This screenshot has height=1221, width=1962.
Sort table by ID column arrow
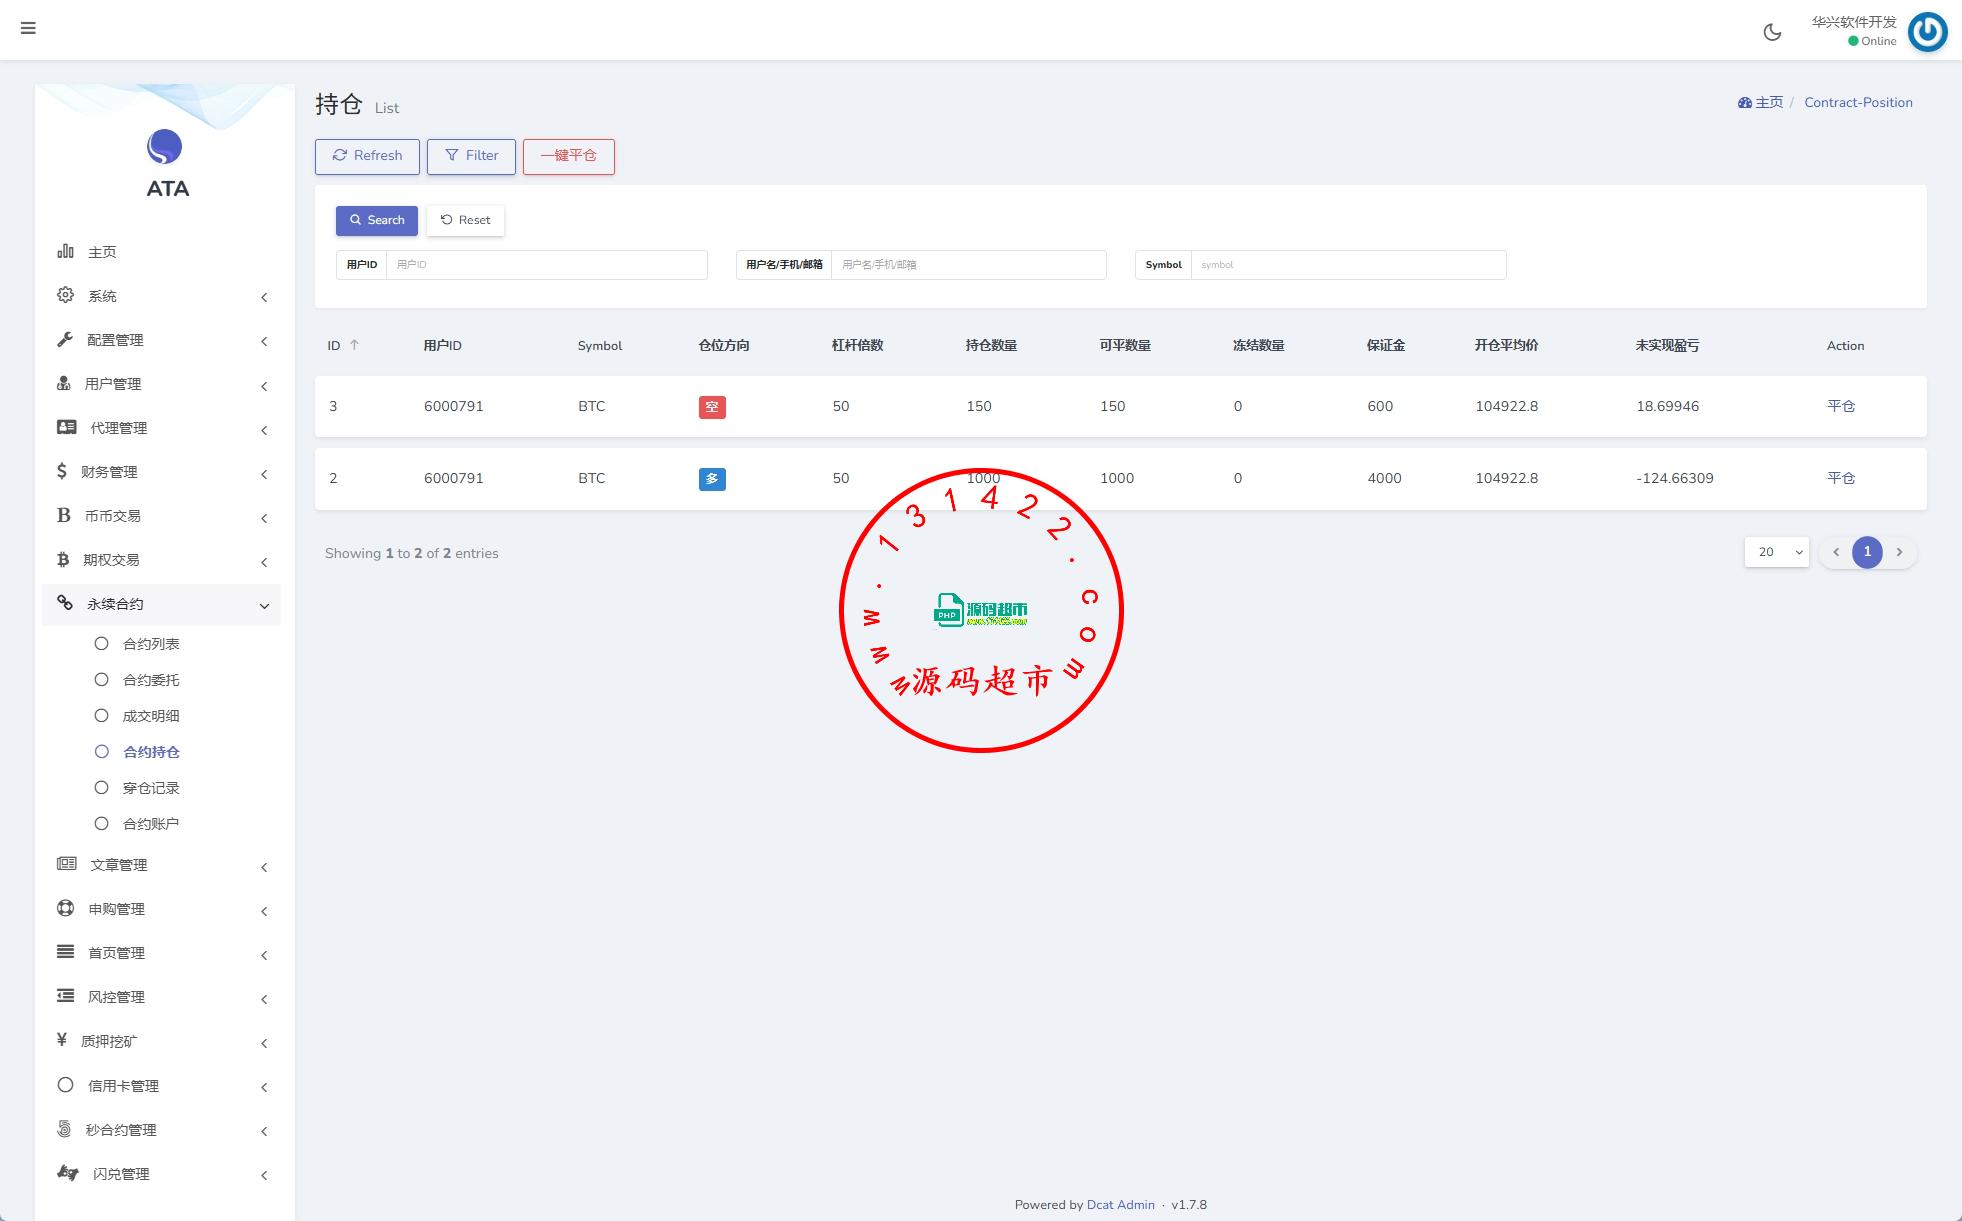tap(354, 345)
